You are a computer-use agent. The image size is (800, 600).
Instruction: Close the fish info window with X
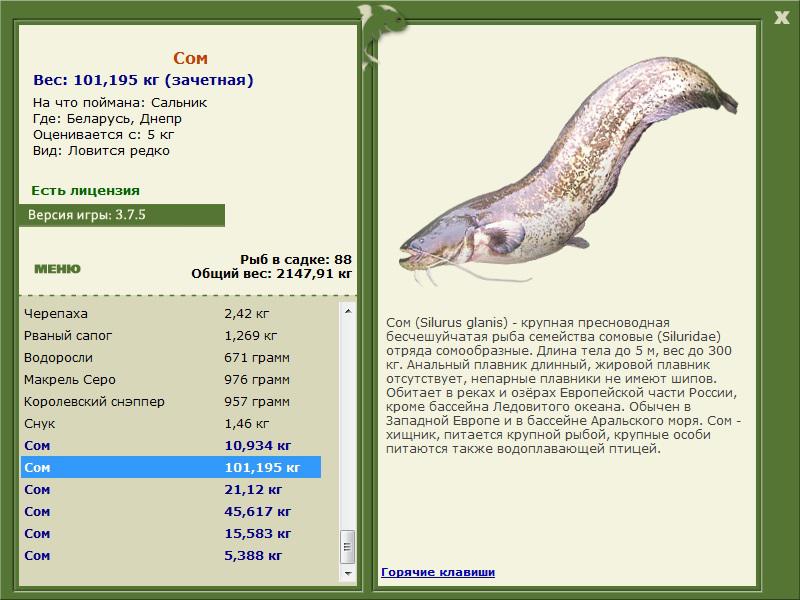781,18
